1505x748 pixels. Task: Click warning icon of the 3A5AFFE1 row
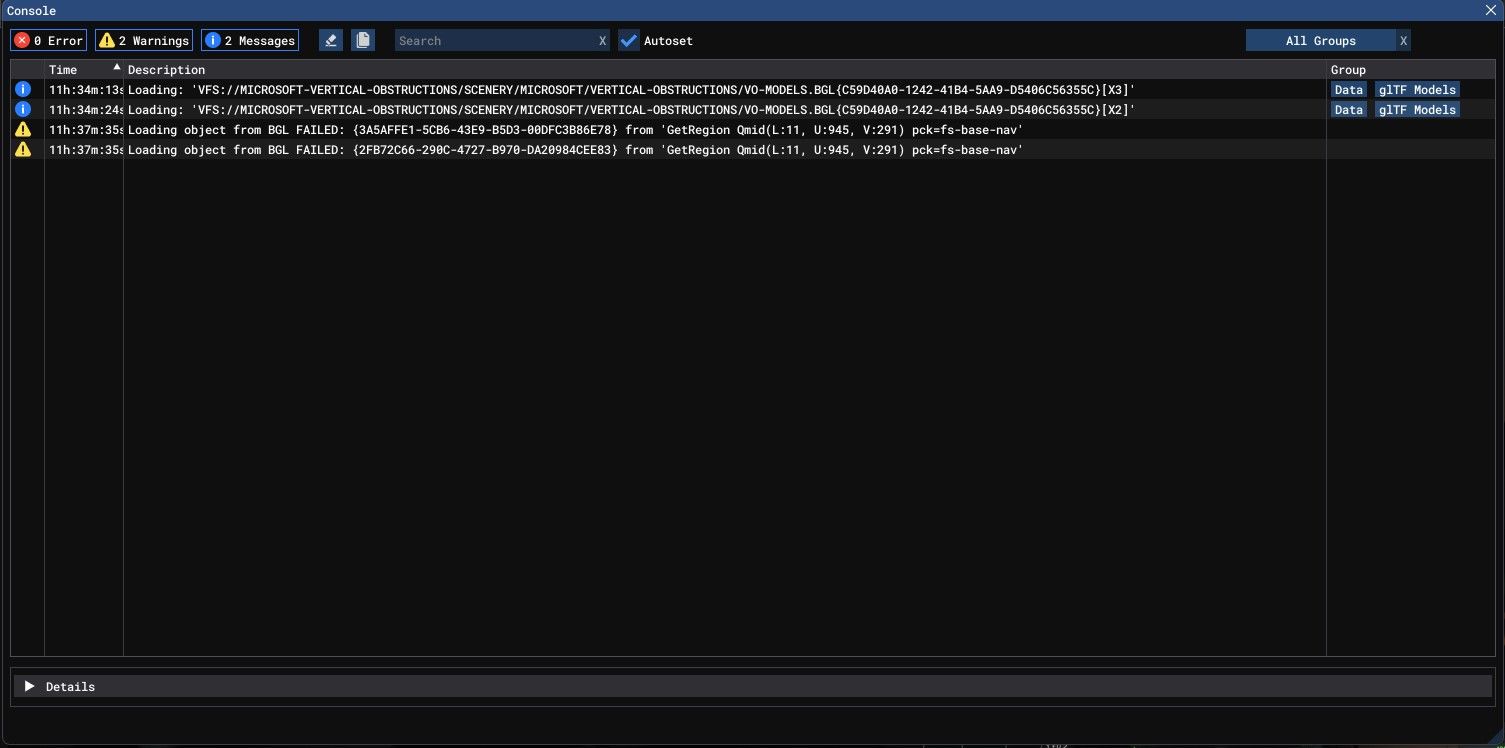tap(23, 129)
